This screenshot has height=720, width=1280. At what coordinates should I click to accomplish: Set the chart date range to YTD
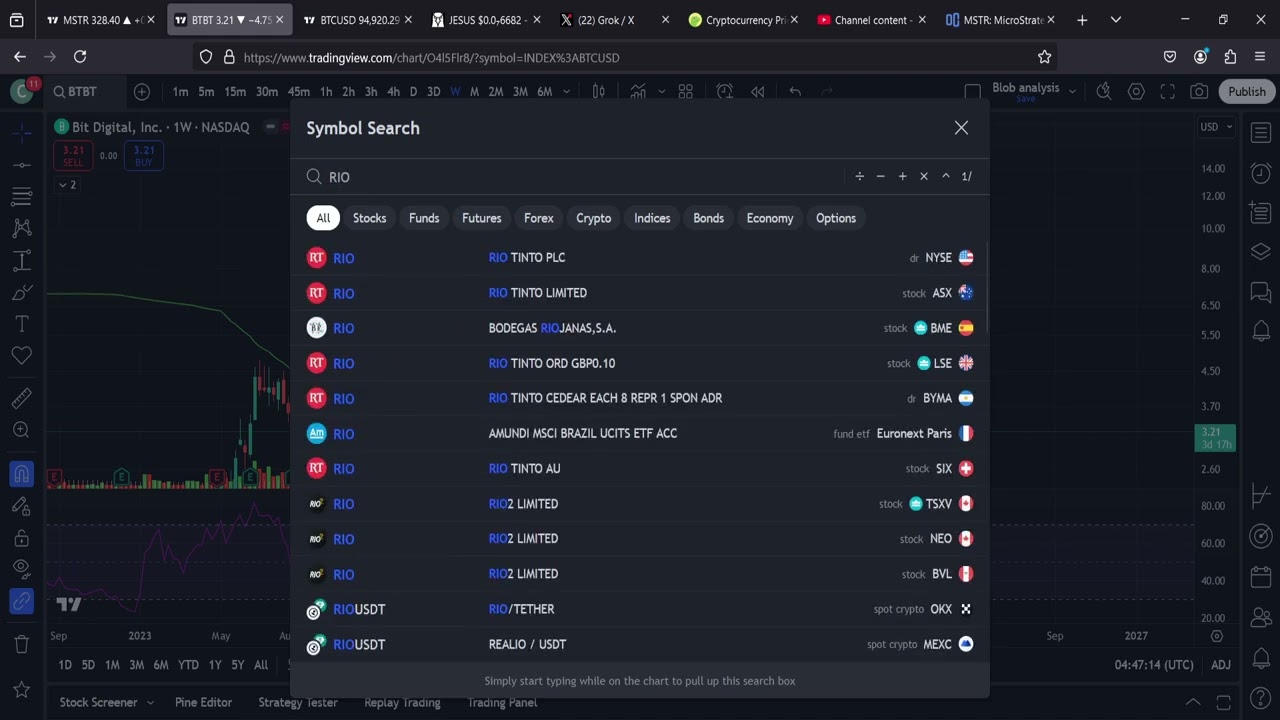(188, 665)
